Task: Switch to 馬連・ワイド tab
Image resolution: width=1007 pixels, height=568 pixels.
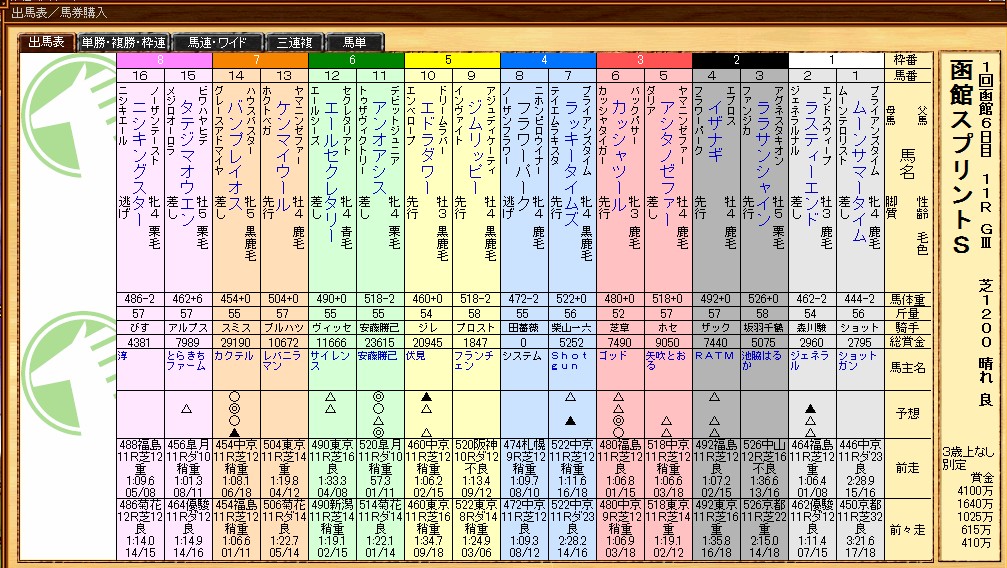Action: point(217,42)
